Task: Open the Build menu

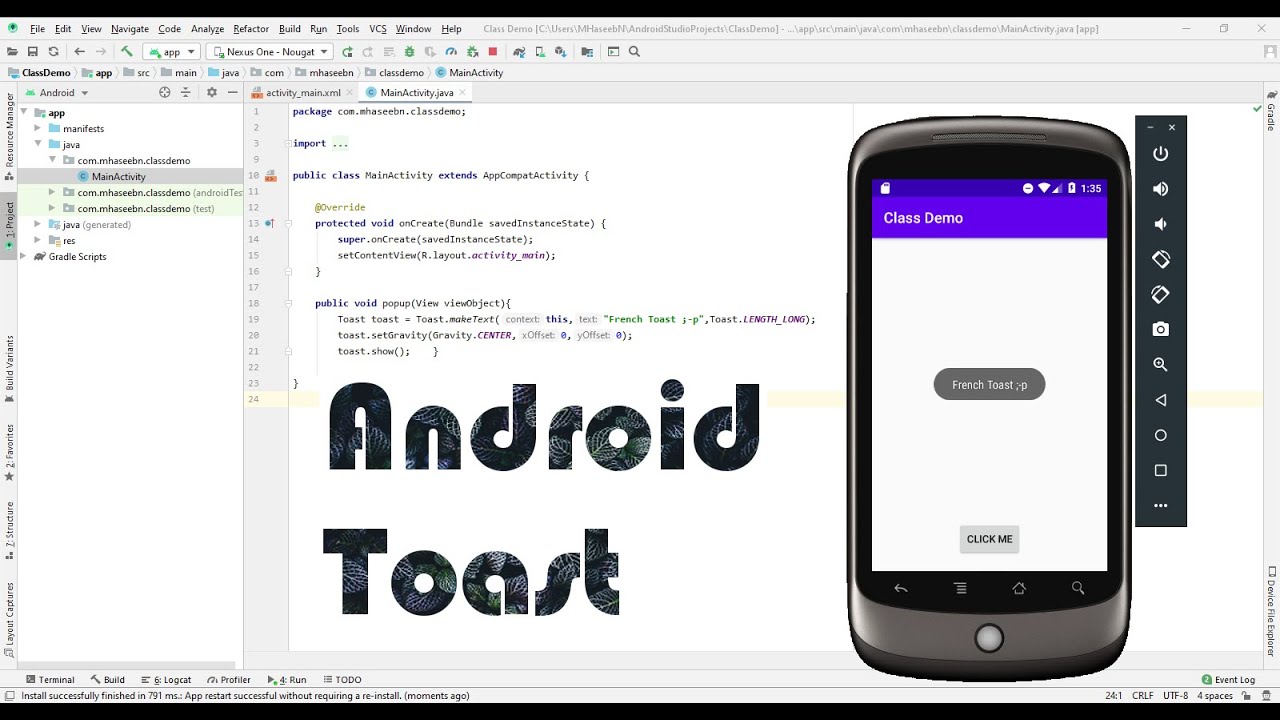Action: (x=290, y=29)
